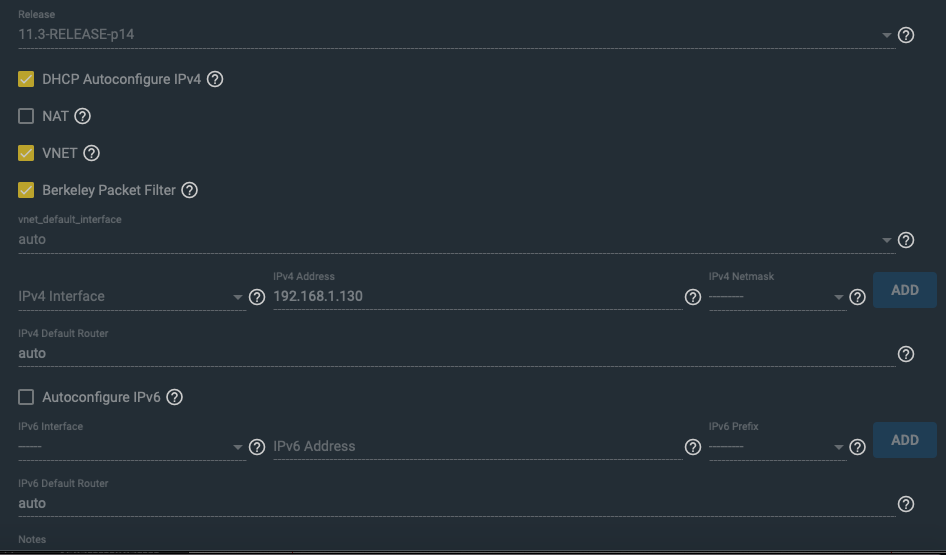Open the Release version dropdown
This screenshot has width=946, height=555.
[x=457, y=34]
